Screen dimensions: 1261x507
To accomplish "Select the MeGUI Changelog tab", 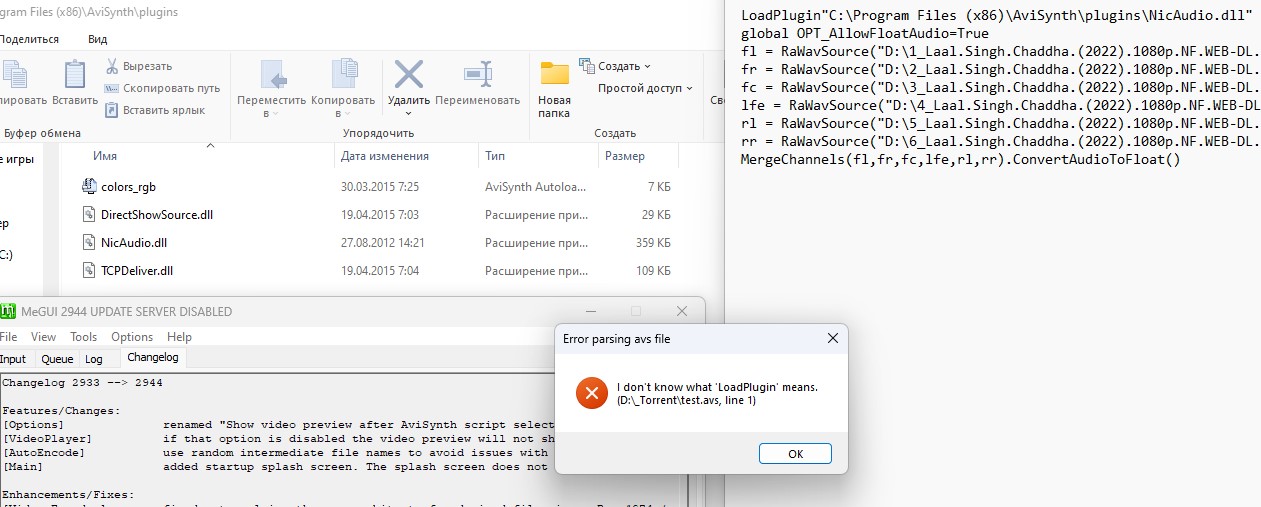I will click(x=152, y=357).
